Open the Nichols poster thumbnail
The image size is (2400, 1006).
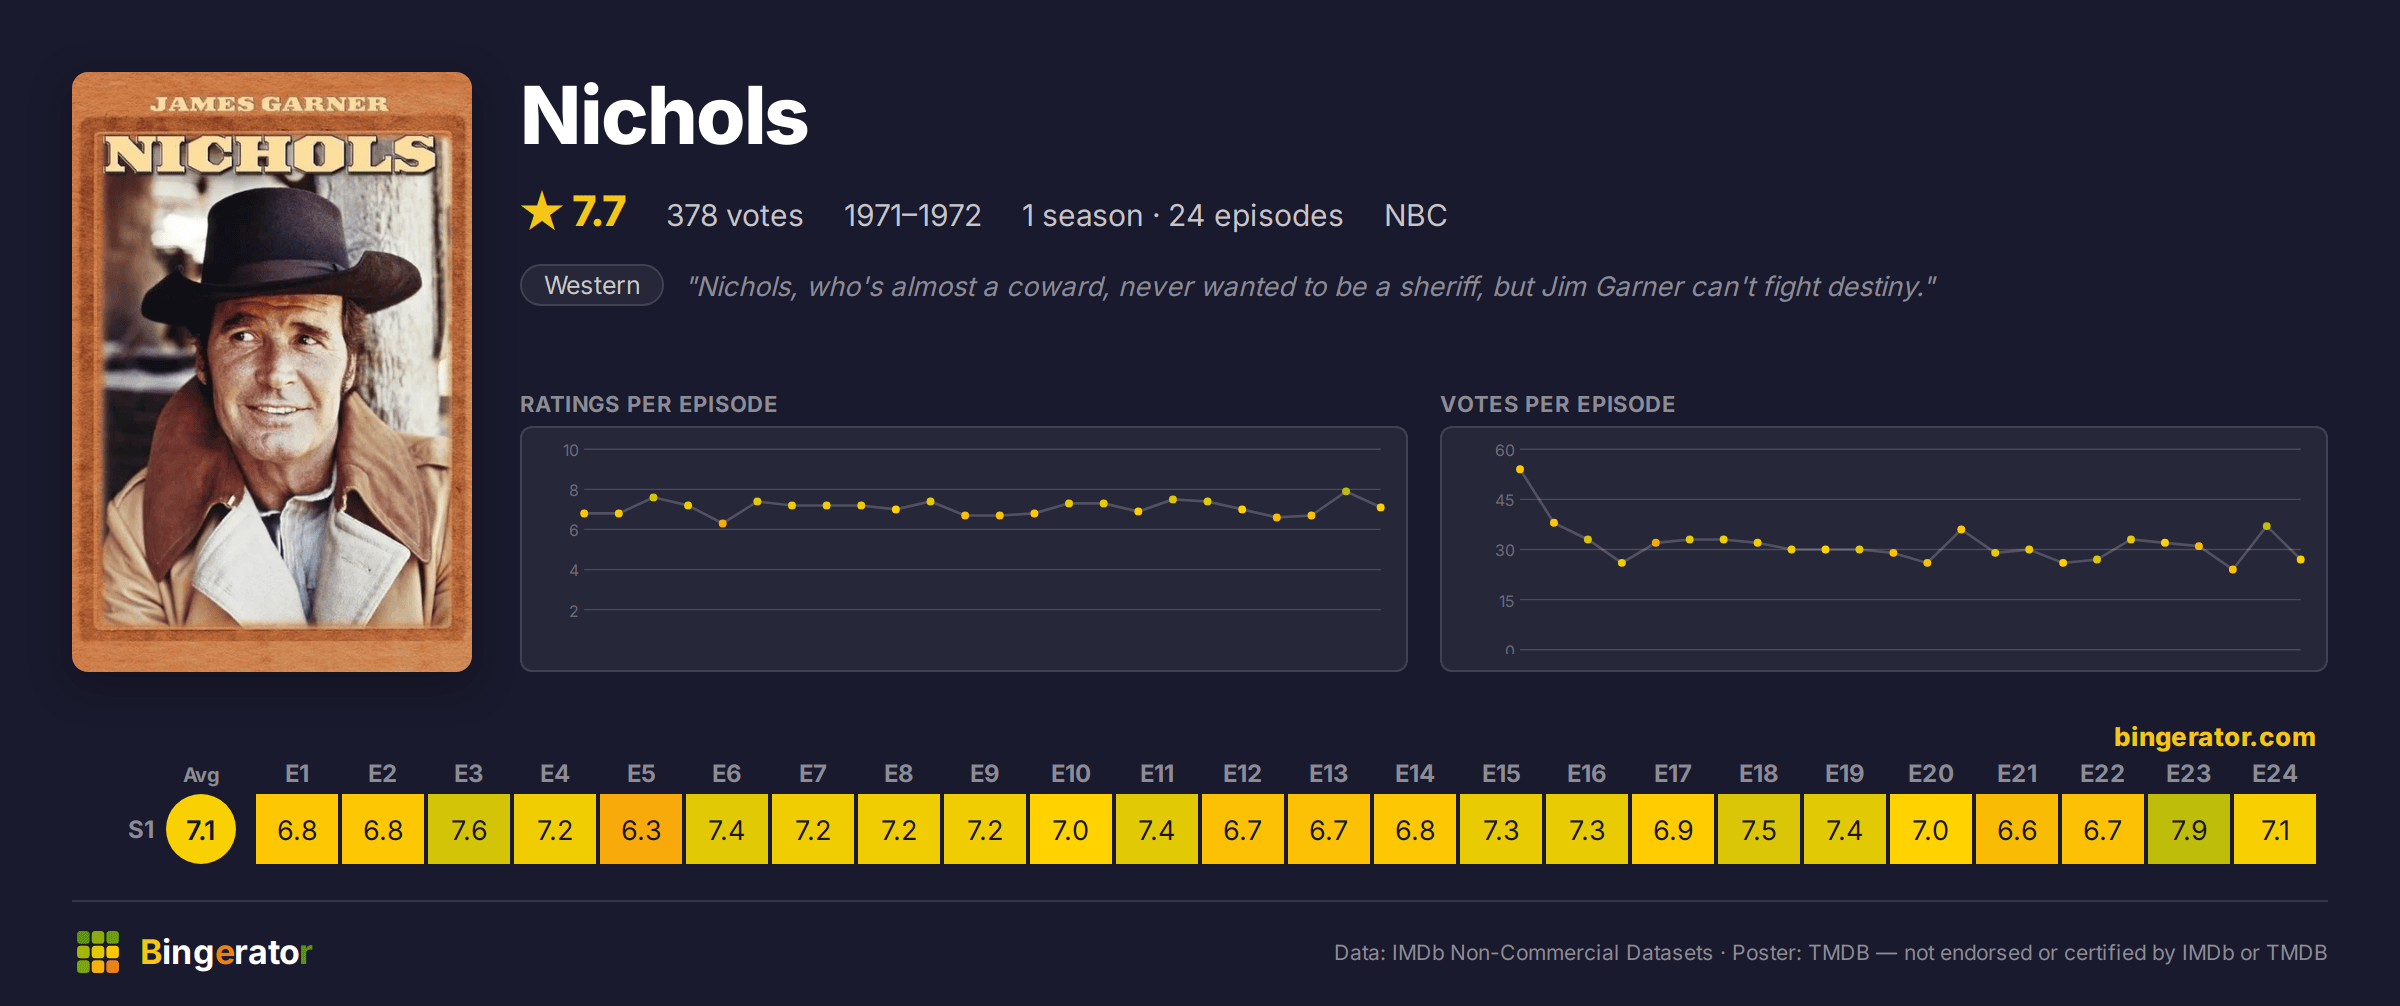[272, 372]
